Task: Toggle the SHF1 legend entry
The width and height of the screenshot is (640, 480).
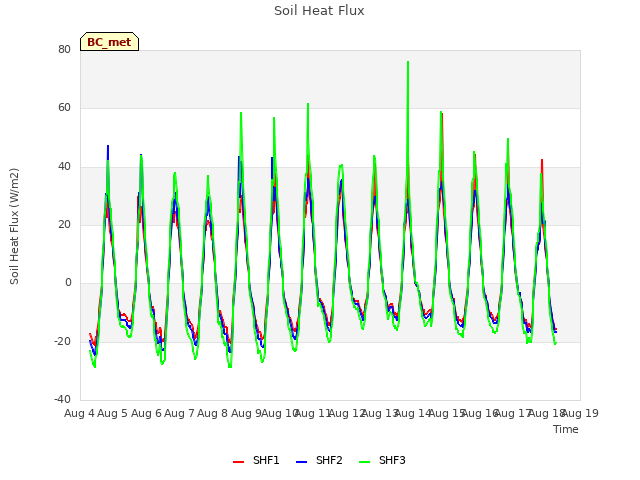Action: click(x=256, y=460)
